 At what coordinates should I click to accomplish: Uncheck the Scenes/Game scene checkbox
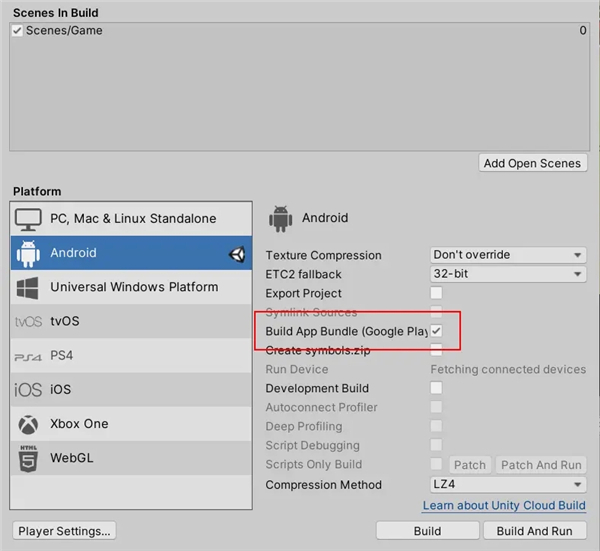17,31
